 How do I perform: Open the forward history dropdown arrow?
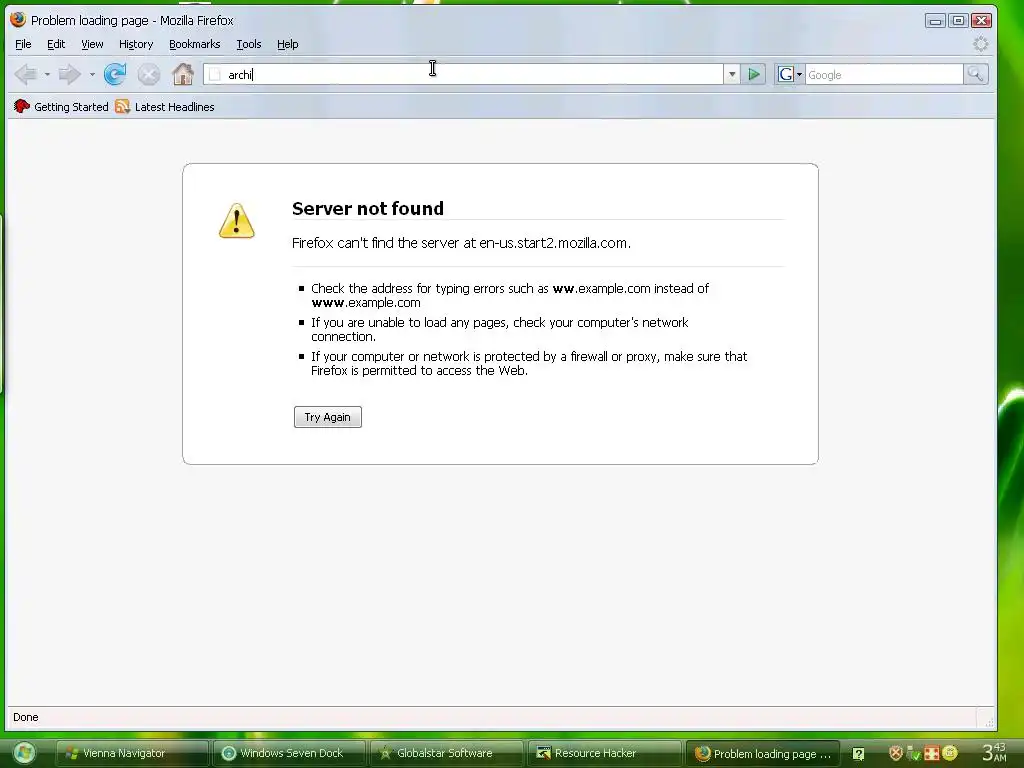pyautogui.click(x=92, y=74)
